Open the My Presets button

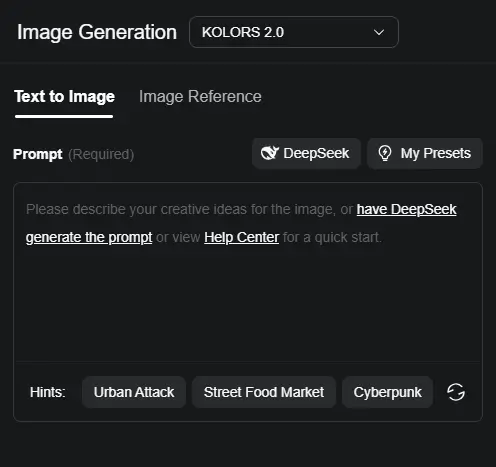point(425,153)
